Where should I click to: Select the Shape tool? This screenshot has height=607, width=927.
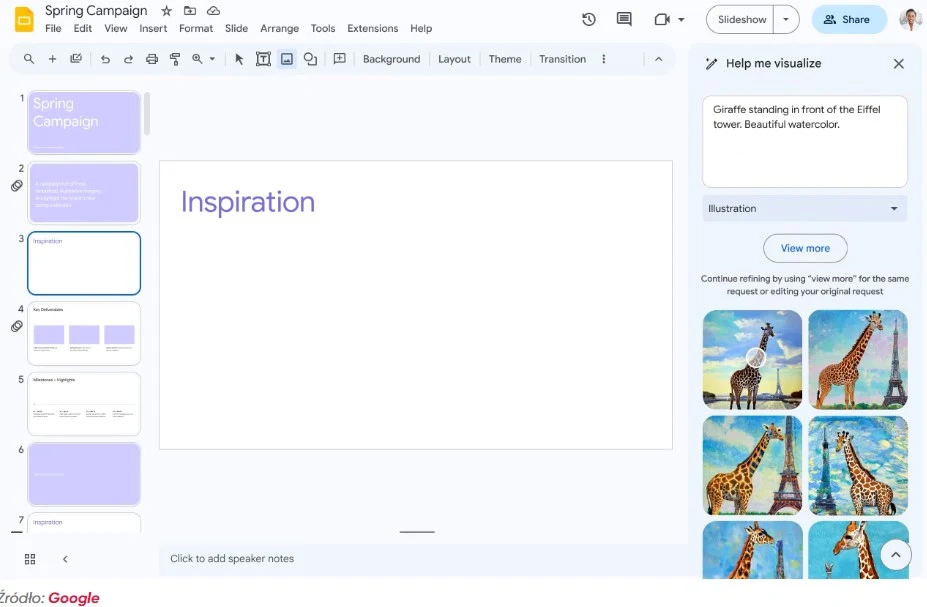point(310,59)
